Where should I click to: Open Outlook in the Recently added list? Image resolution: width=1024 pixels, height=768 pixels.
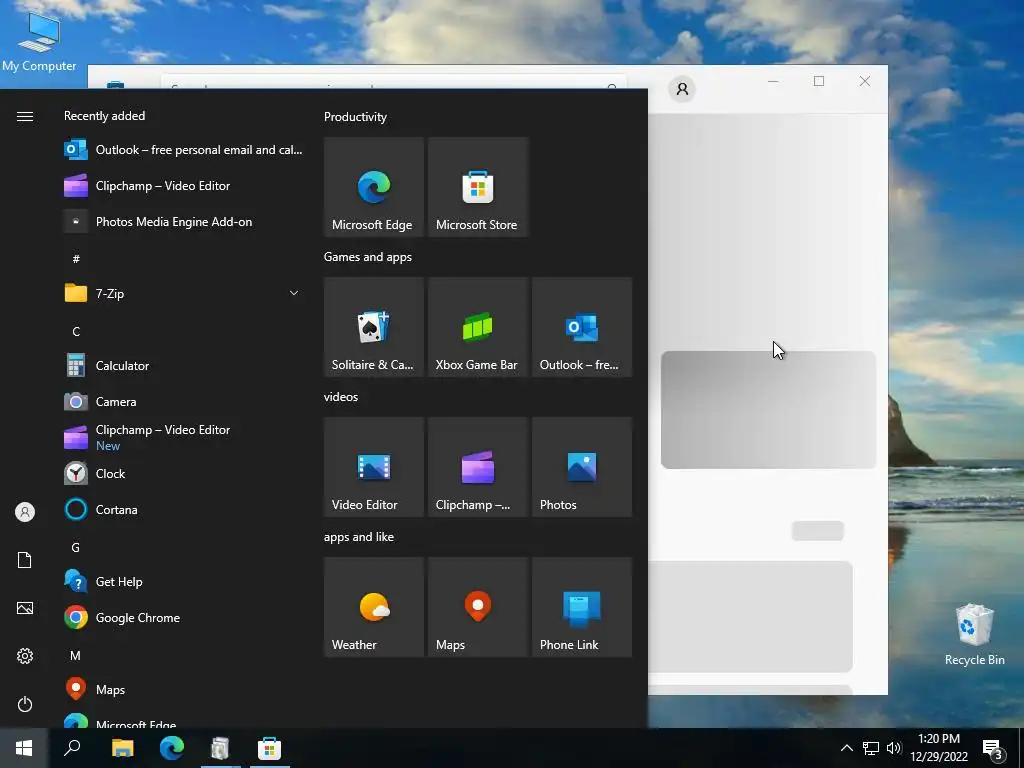point(183,150)
